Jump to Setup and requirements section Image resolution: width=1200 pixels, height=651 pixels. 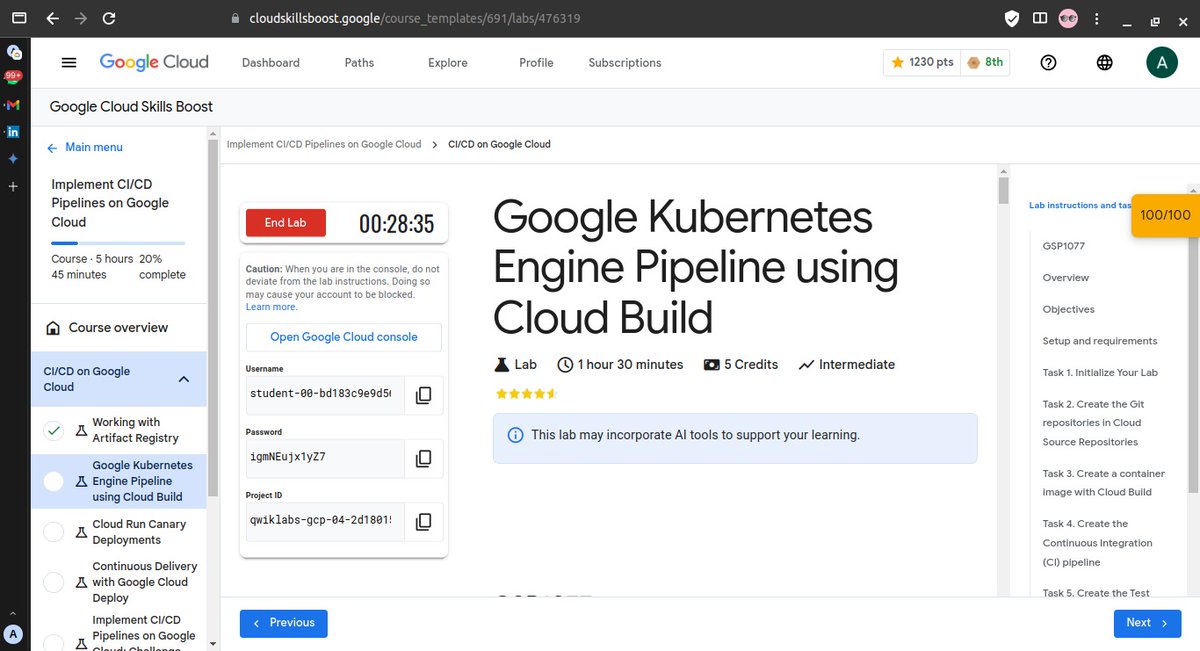pyautogui.click(x=1100, y=341)
